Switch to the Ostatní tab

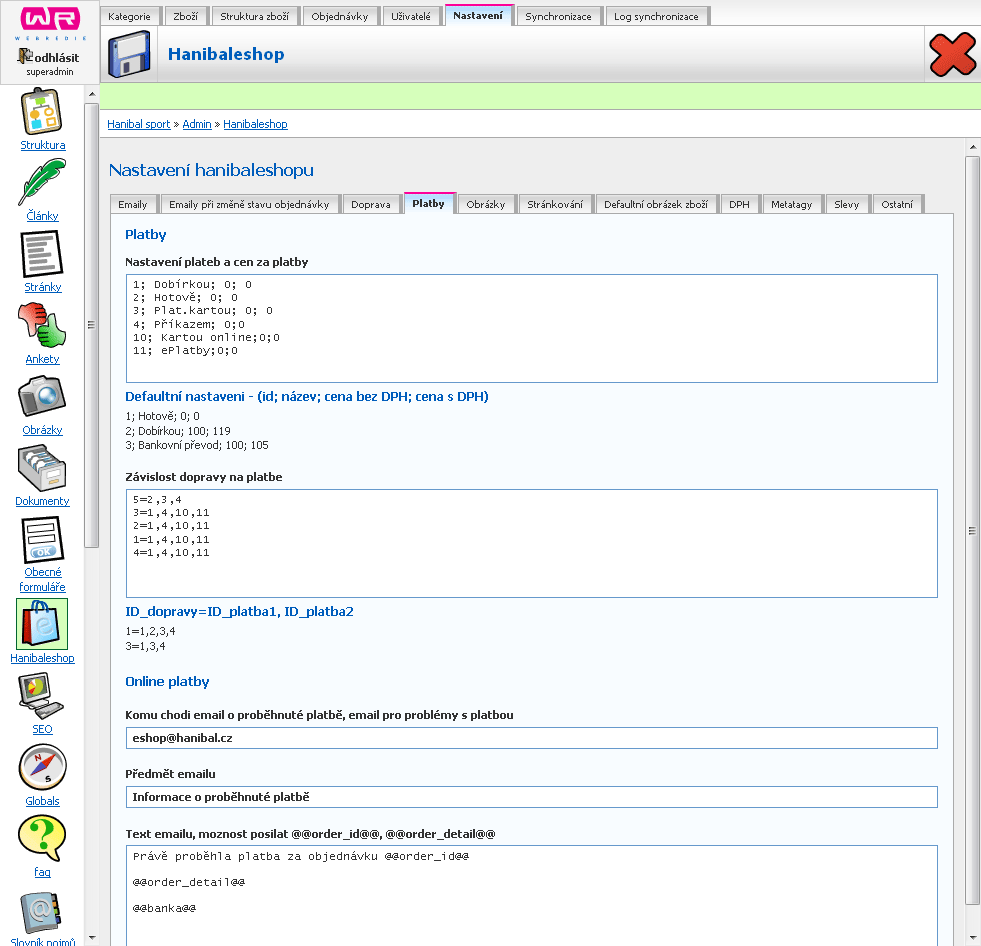[x=897, y=205]
